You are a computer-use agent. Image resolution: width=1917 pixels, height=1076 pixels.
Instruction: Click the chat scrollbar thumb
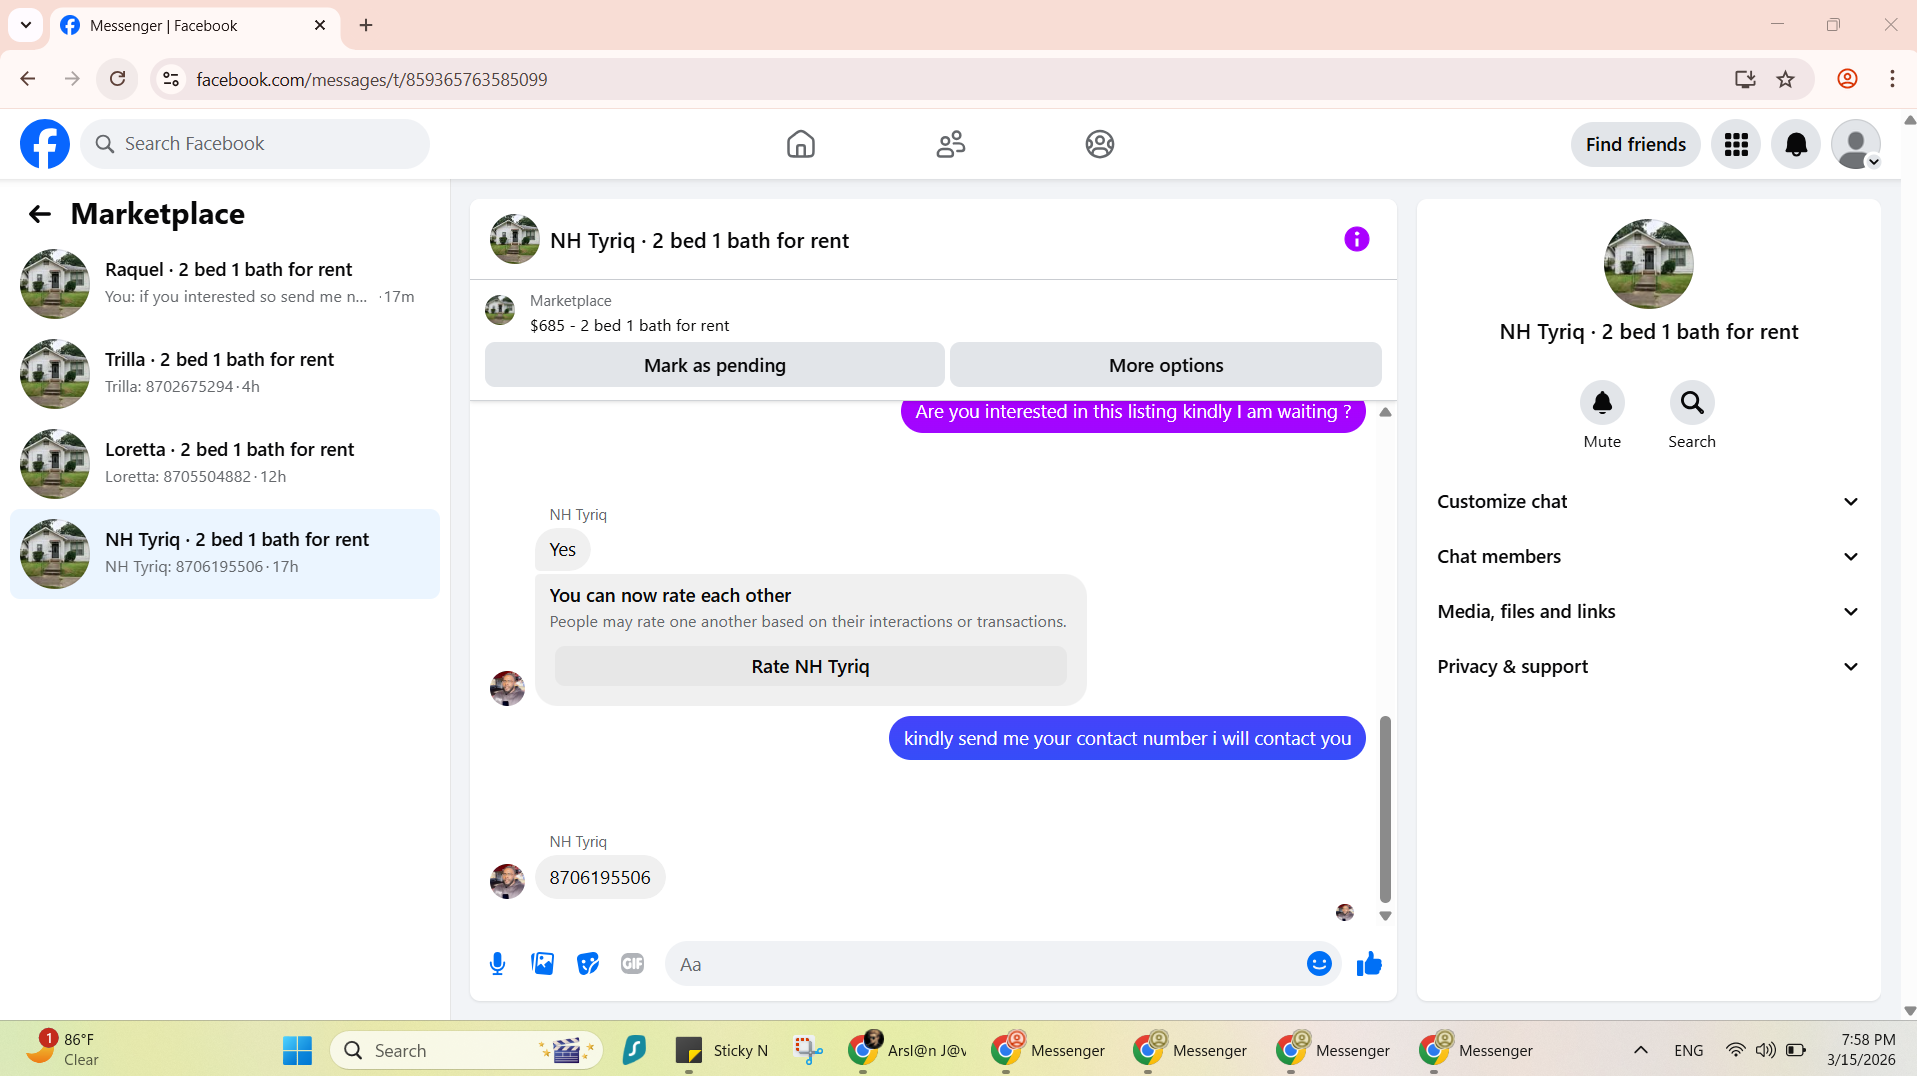(x=1385, y=809)
